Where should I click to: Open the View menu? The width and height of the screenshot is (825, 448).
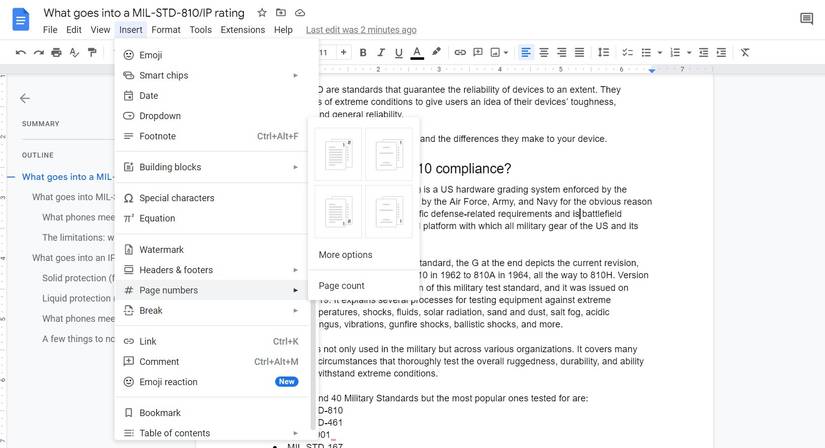[x=100, y=30]
